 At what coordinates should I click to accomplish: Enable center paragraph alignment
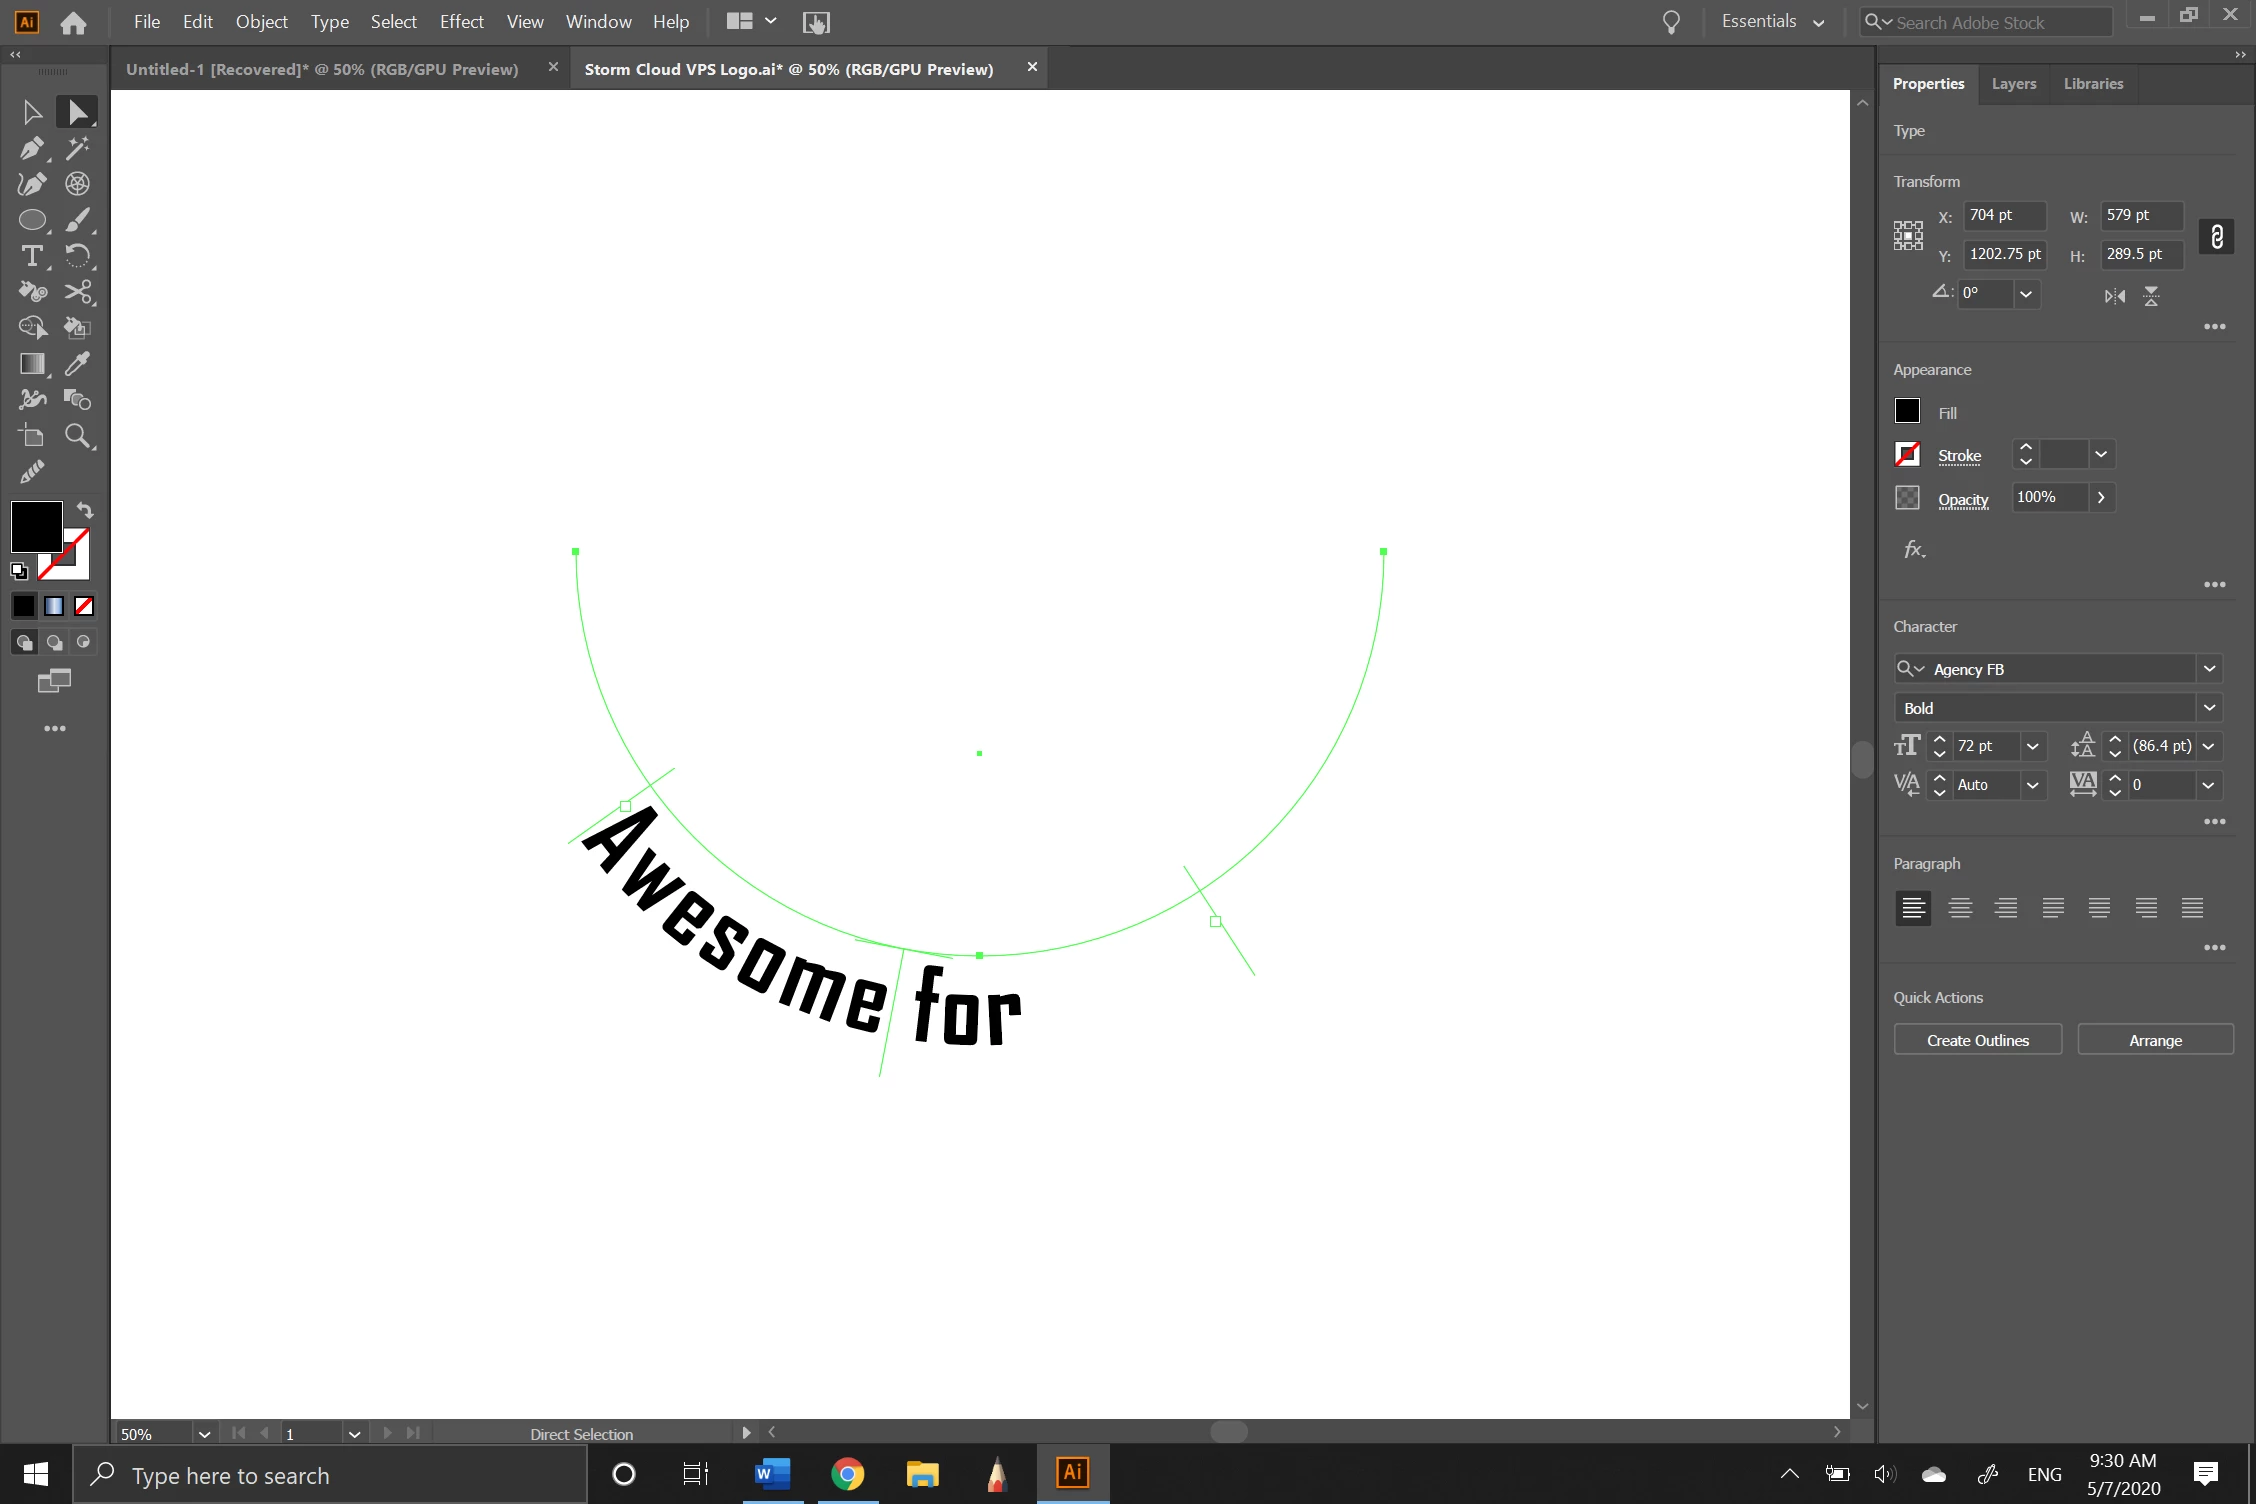[x=1960, y=908]
